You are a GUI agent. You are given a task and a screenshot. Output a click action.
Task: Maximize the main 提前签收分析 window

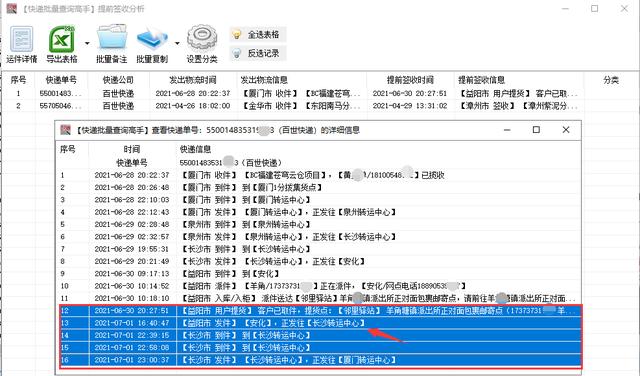coord(595,8)
